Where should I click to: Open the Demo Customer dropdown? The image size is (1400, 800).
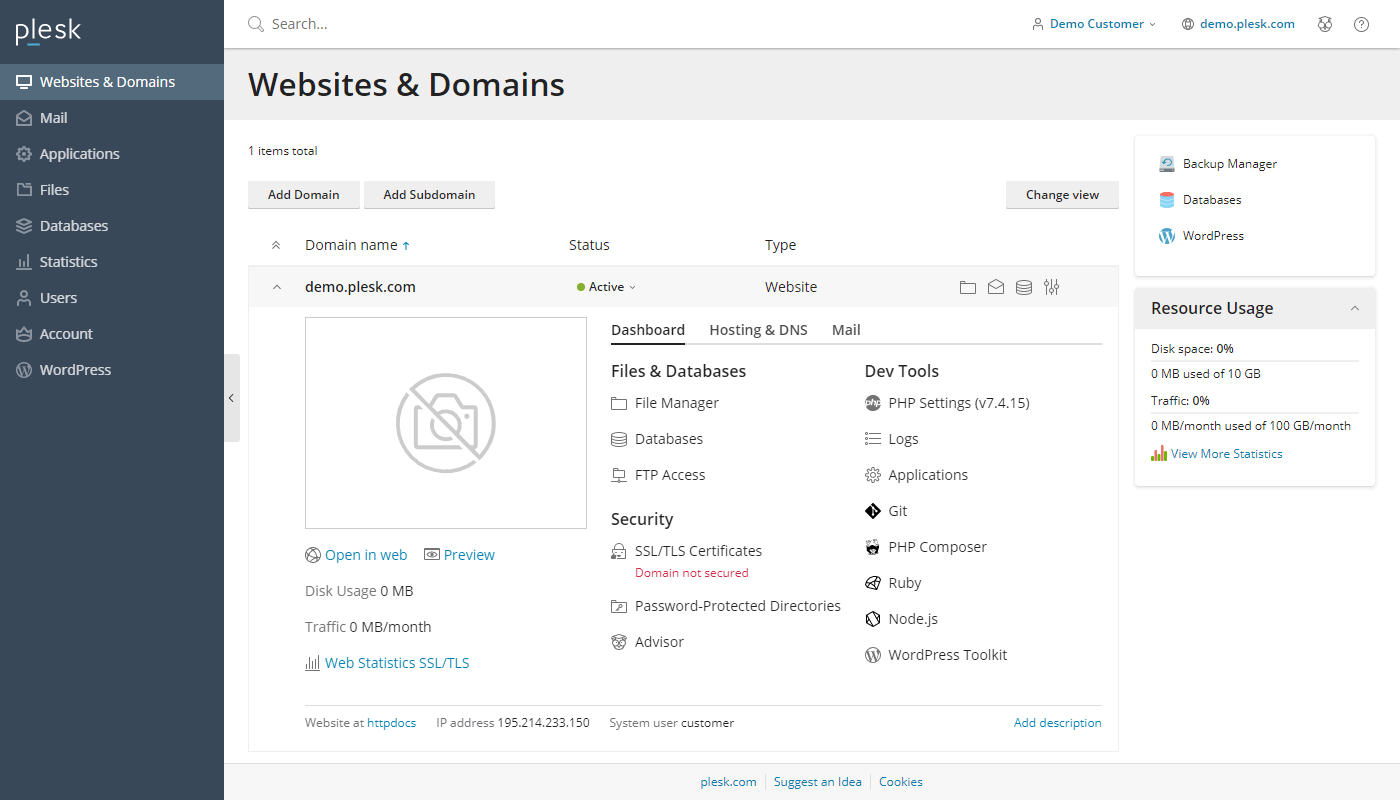click(x=1094, y=24)
